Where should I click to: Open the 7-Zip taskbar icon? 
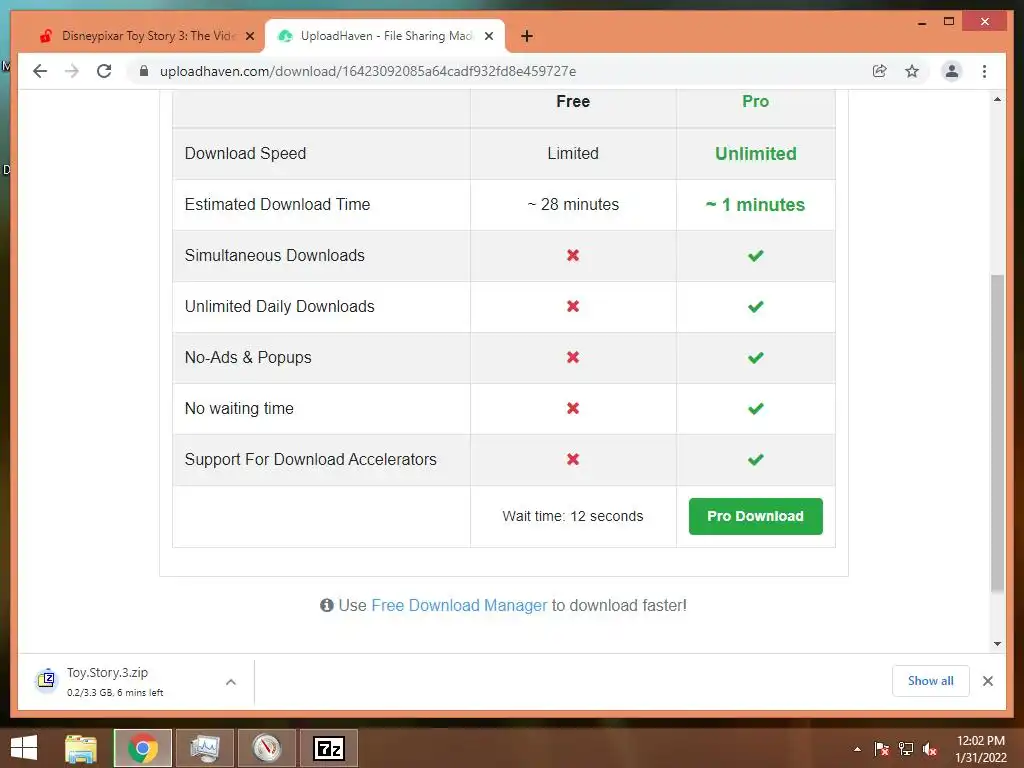[329, 748]
